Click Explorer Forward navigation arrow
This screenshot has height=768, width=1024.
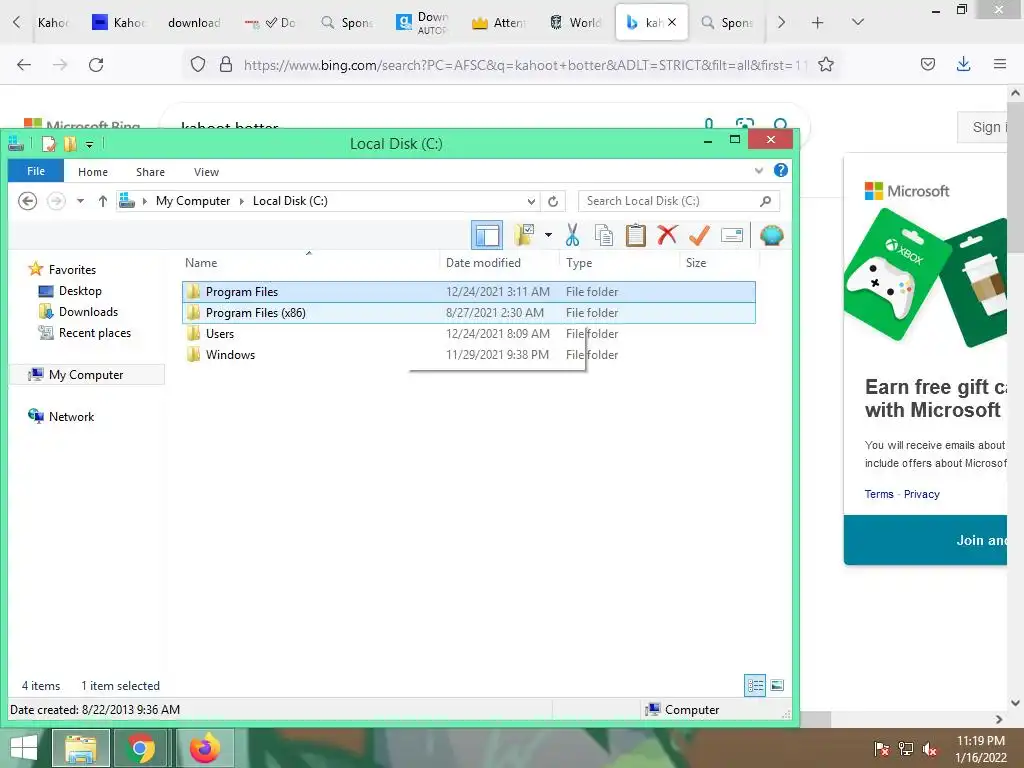[56, 200]
